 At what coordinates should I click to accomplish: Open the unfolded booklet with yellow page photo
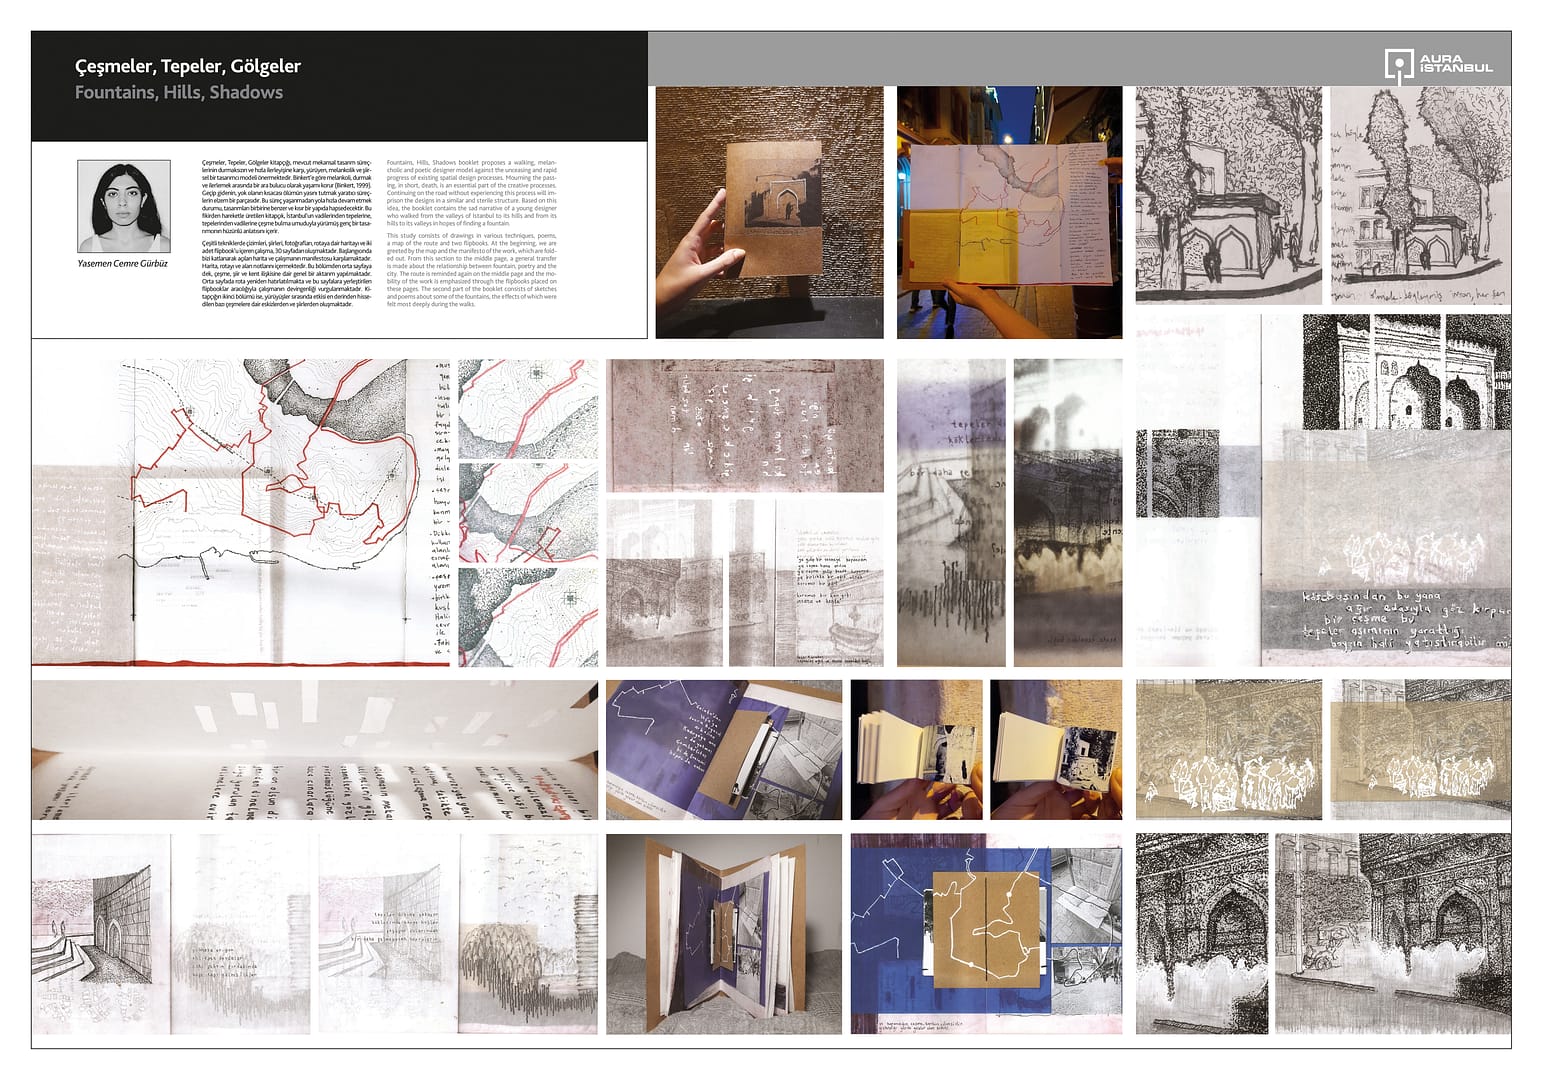pos(1009,212)
